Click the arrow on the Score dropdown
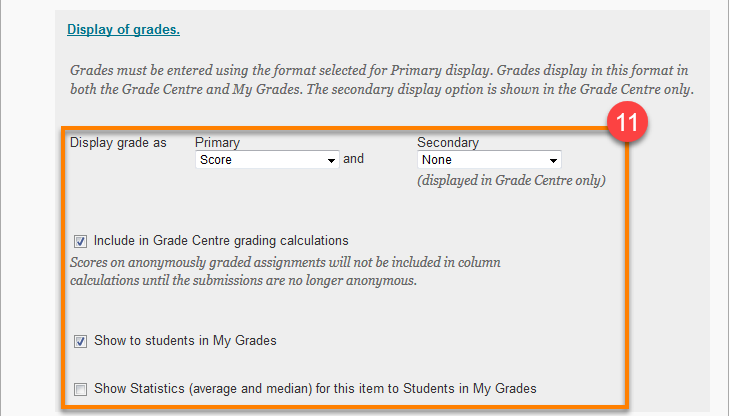This screenshot has height=416, width=729. 331,160
